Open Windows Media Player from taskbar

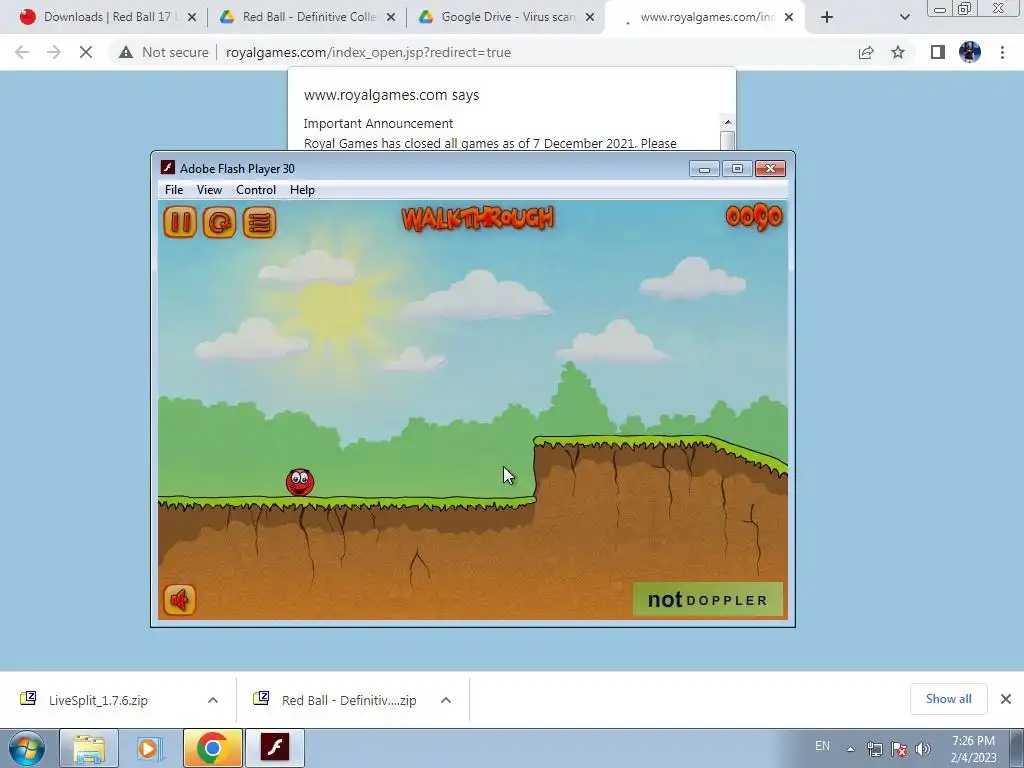click(150, 748)
